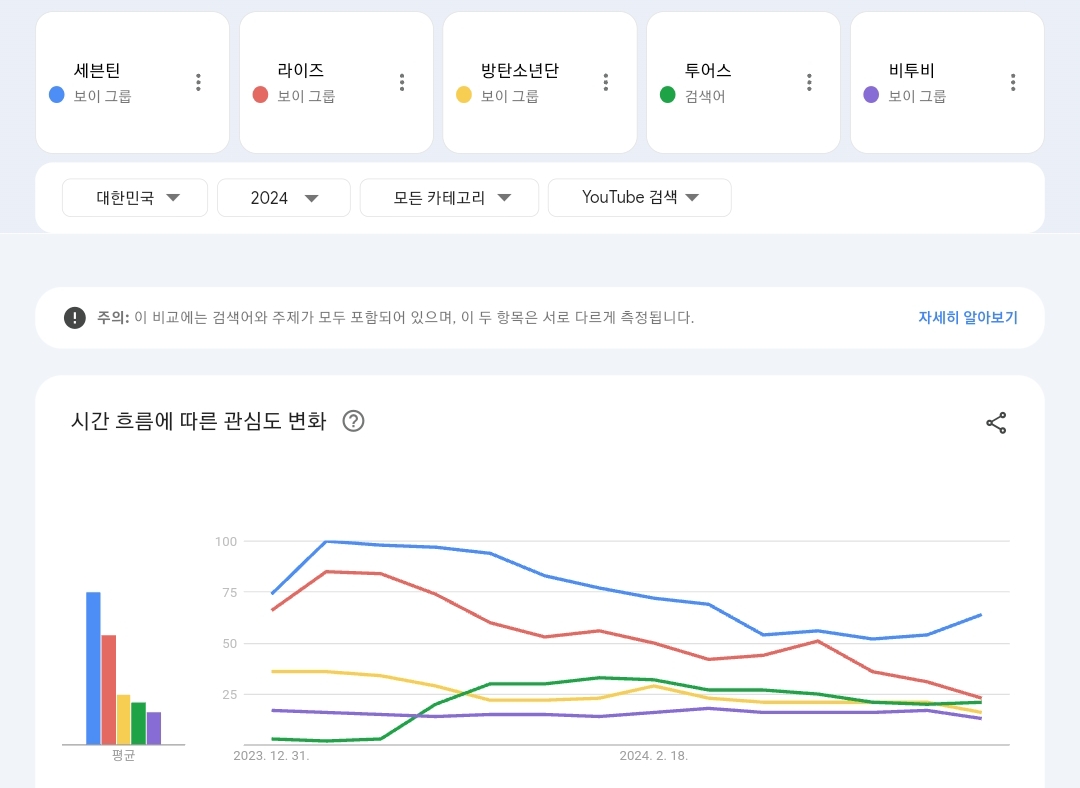Click the 자세히 알아보기 link

click(967, 318)
